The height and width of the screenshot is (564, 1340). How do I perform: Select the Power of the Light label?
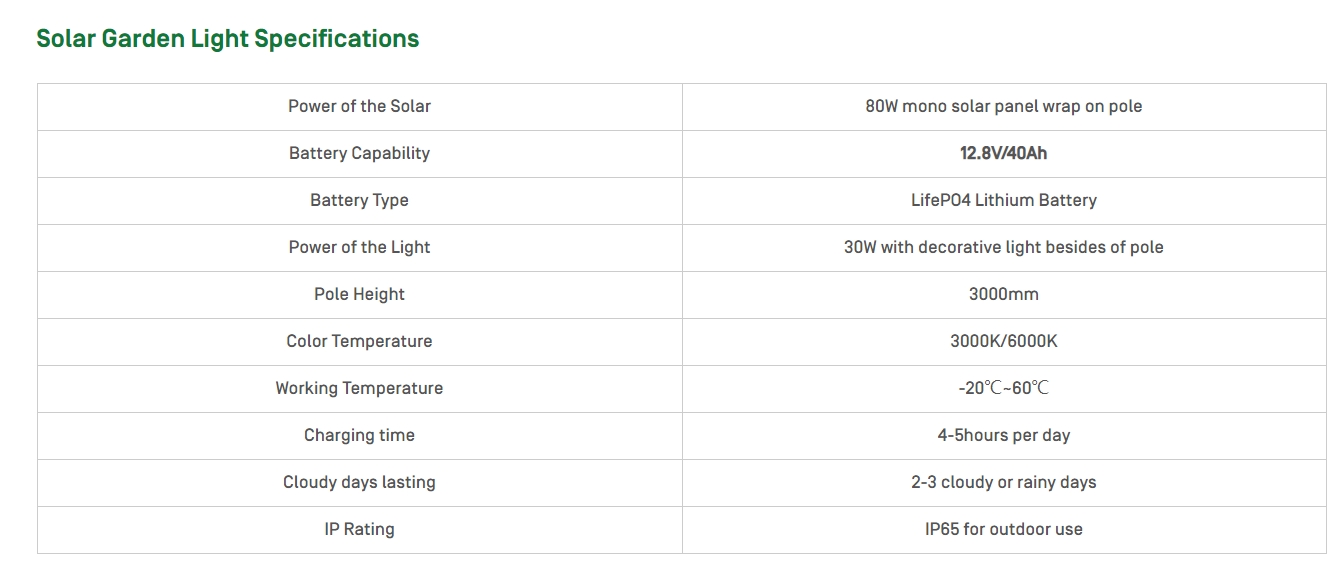tap(359, 247)
